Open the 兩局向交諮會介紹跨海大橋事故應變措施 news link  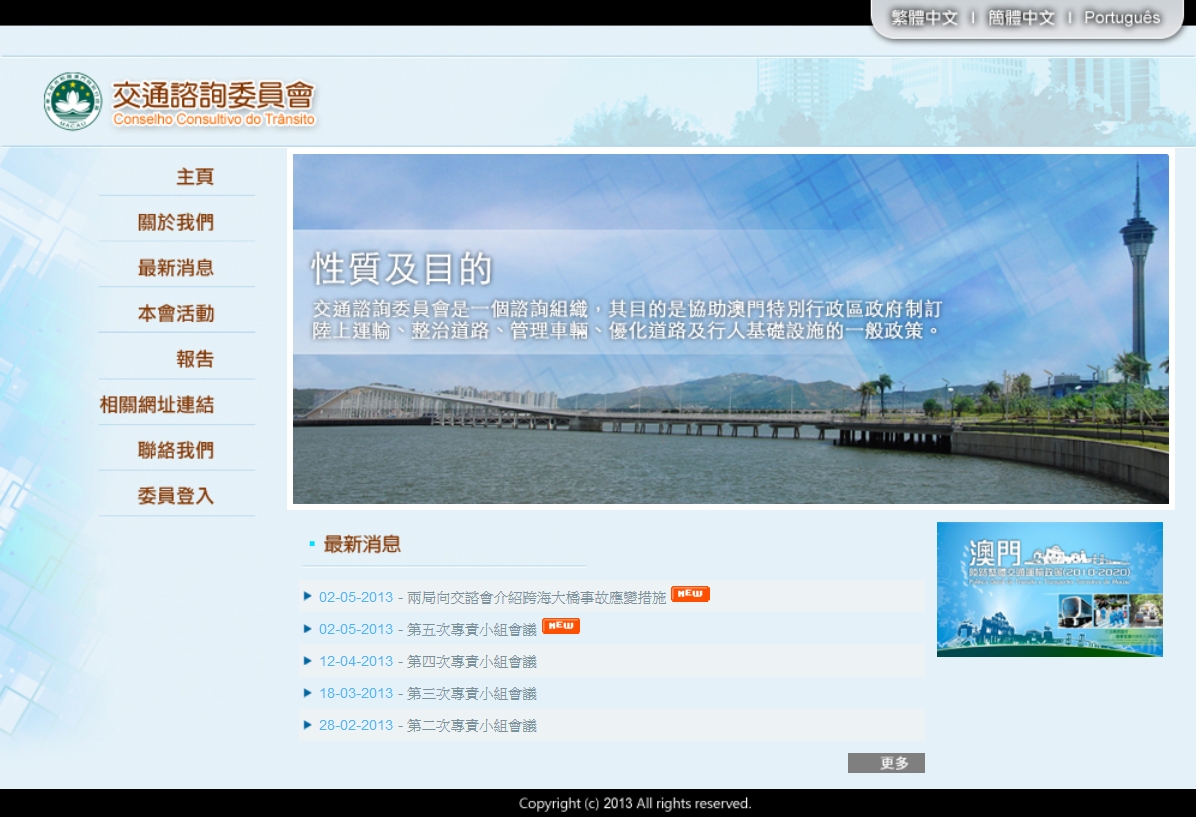tap(536, 597)
